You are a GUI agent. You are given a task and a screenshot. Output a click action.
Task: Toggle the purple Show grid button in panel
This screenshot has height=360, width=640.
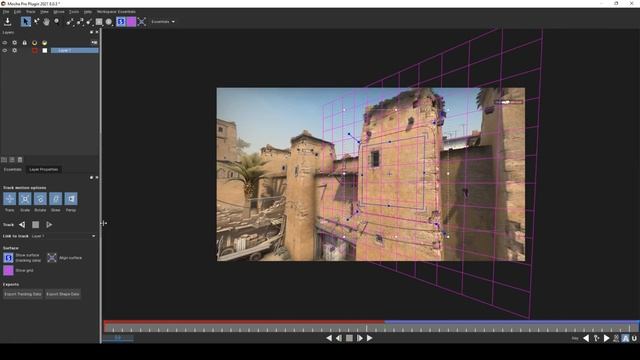coord(8,270)
